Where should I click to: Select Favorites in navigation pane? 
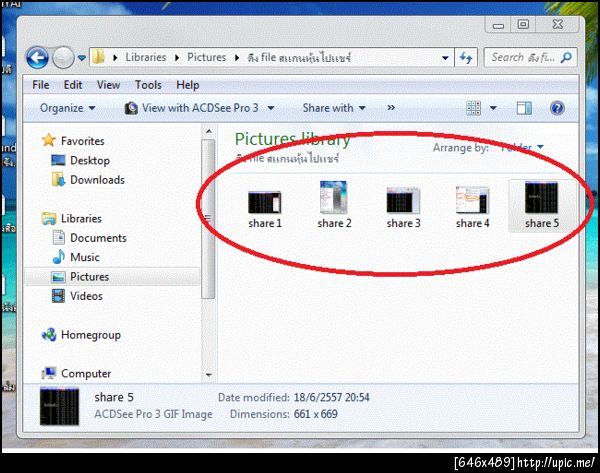(83, 141)
